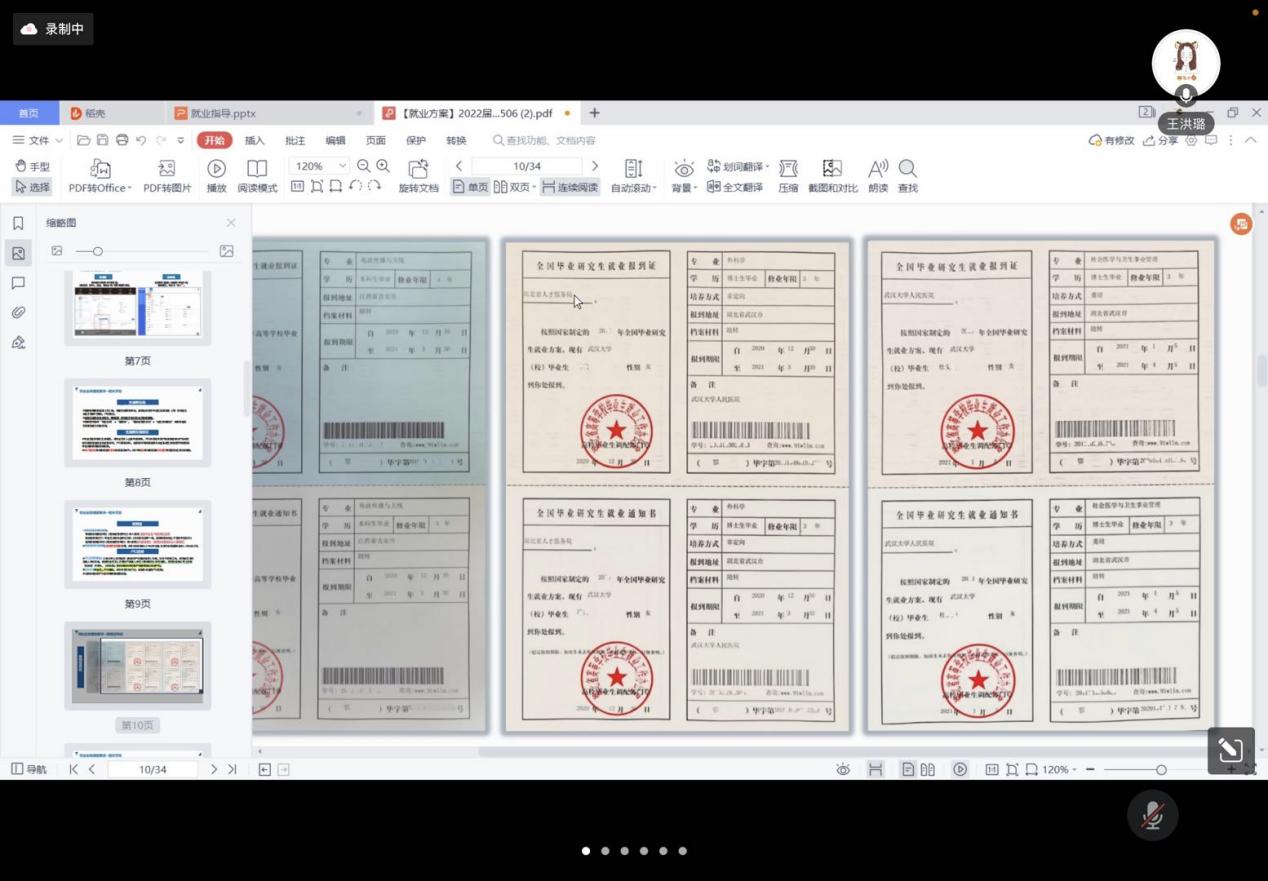Toggle 双页 double page view

515,187
